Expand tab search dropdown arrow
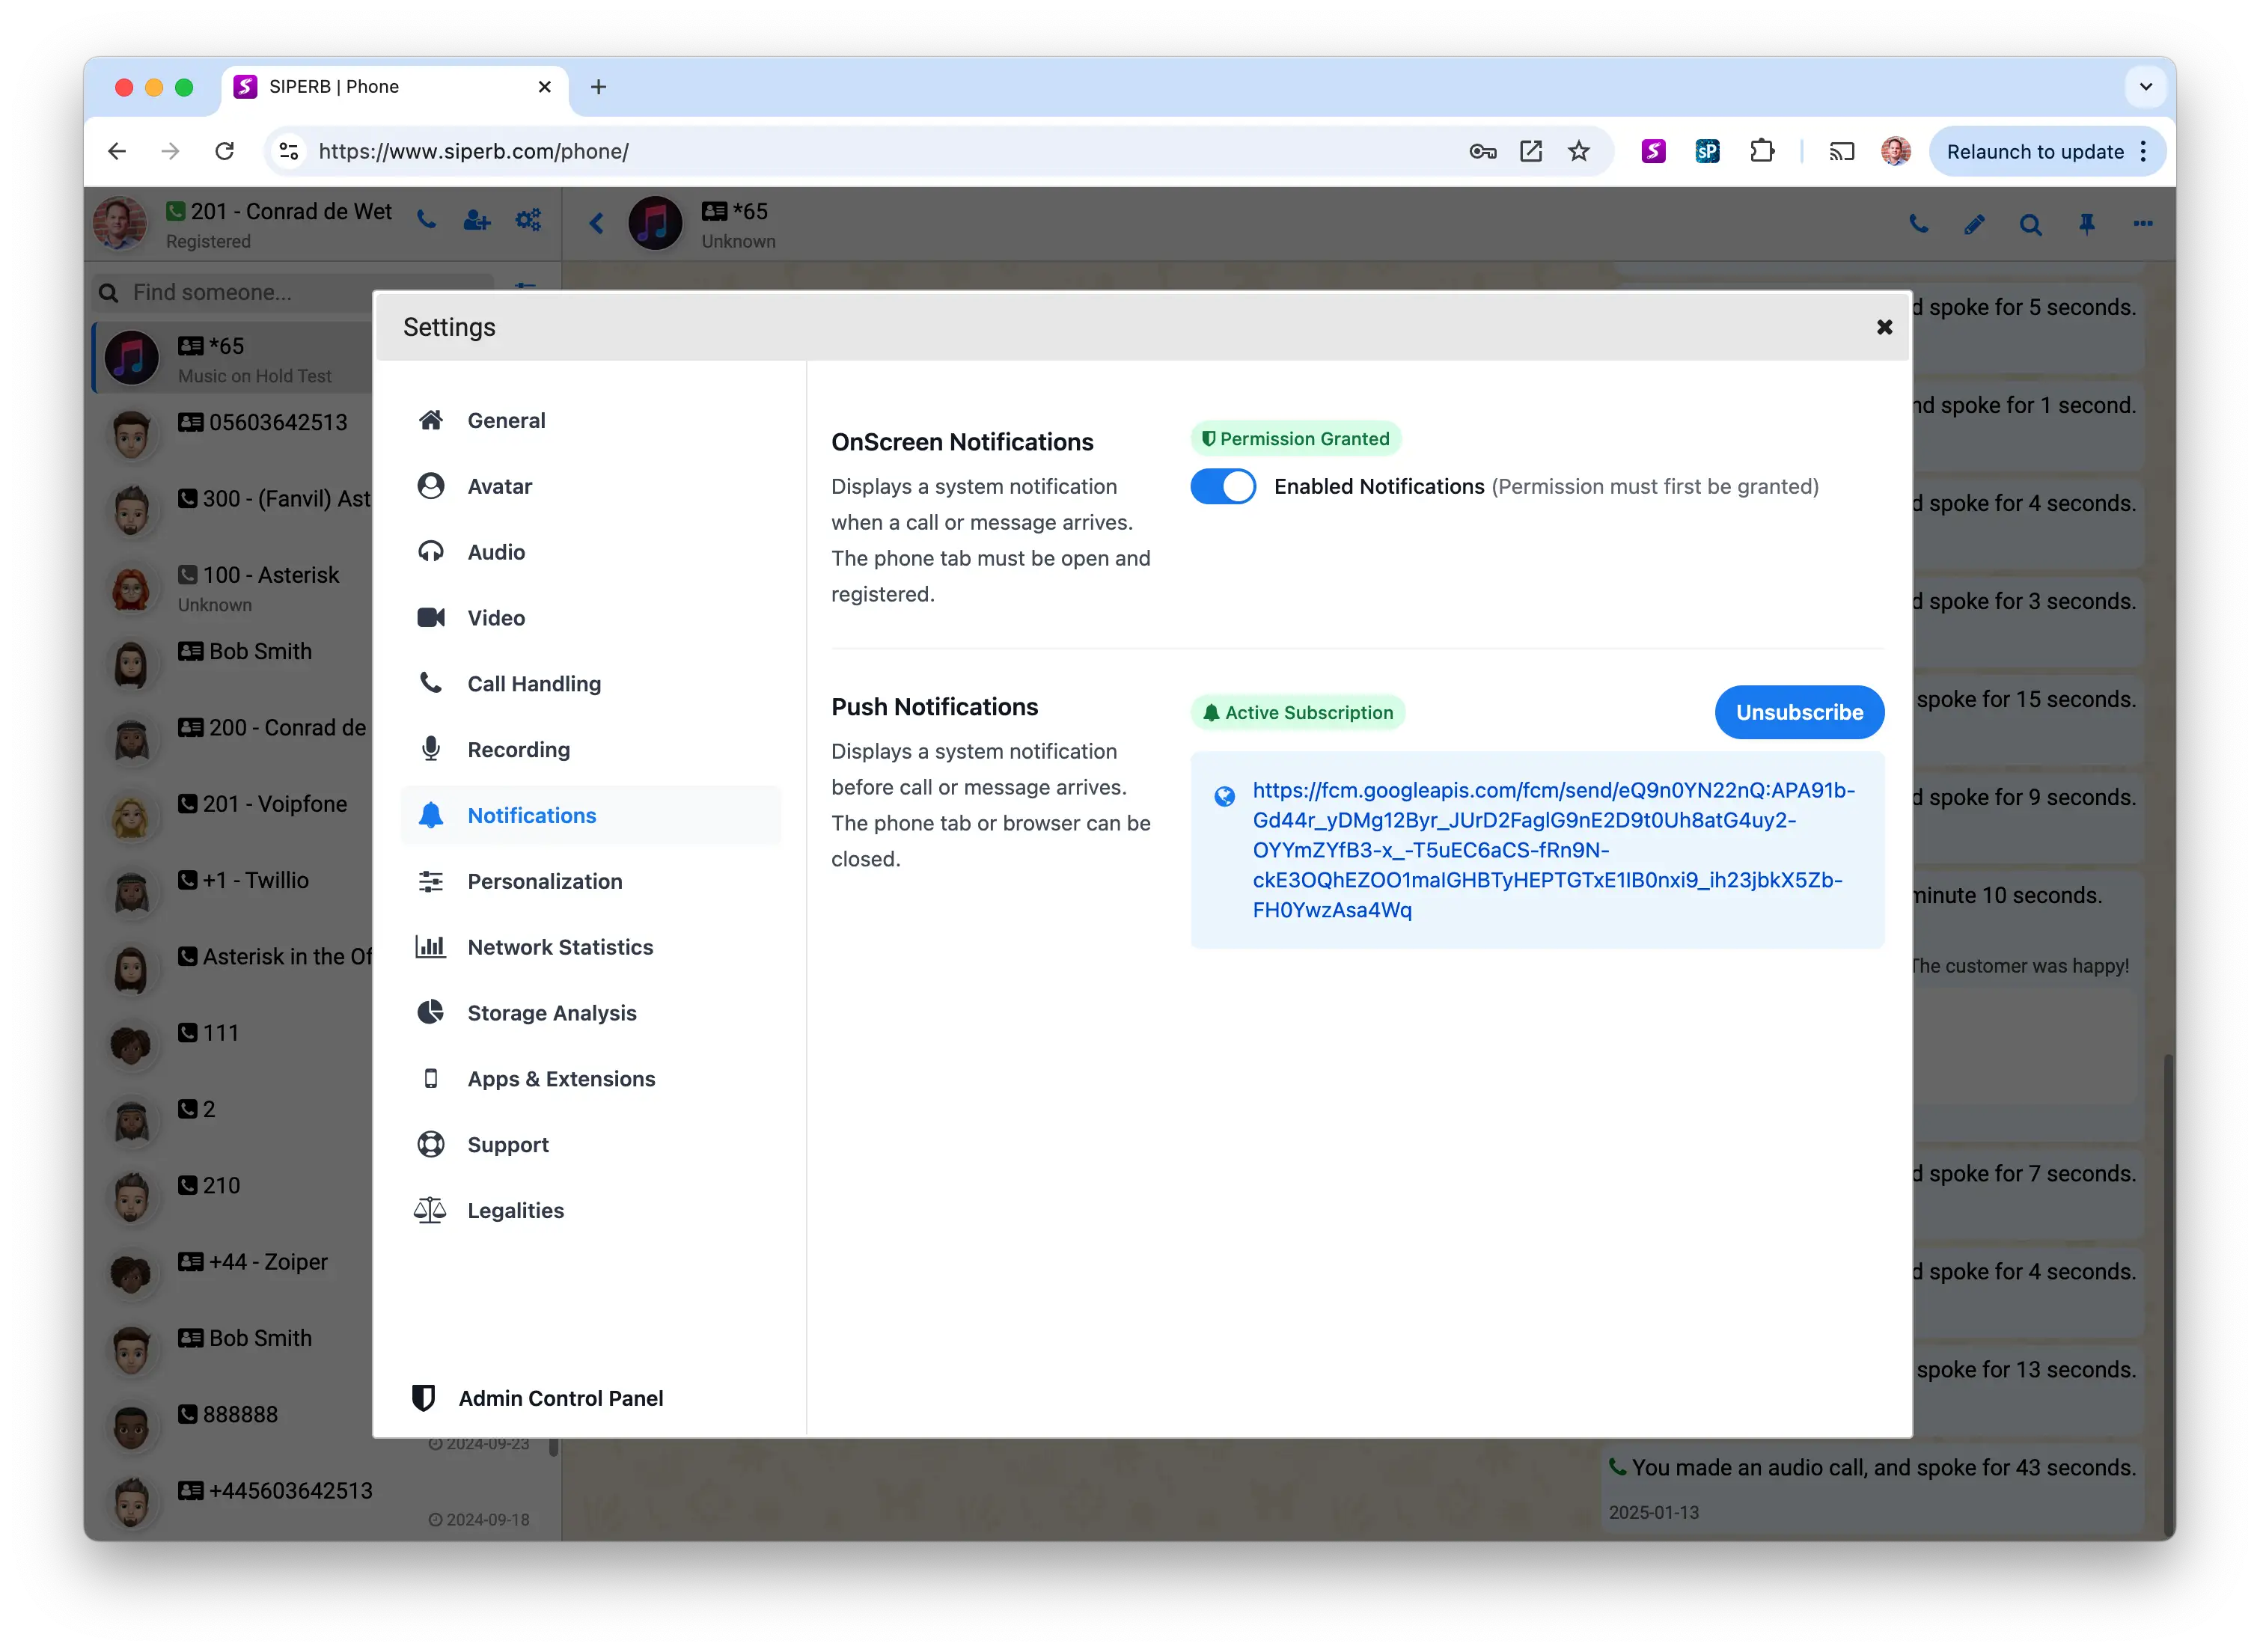Screen dimensions: 2260x1652 [2145, 87]
